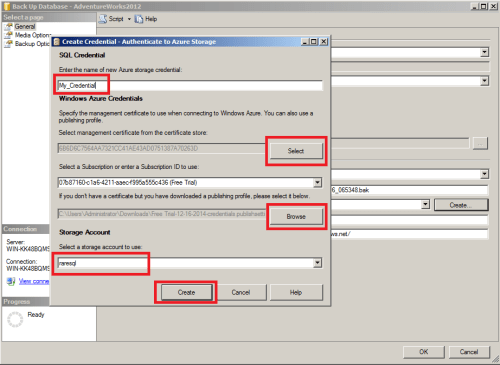This screenshot has width=500, height=365.
Task: Open the Subscription ID dropdown
Action: (317, 182)
